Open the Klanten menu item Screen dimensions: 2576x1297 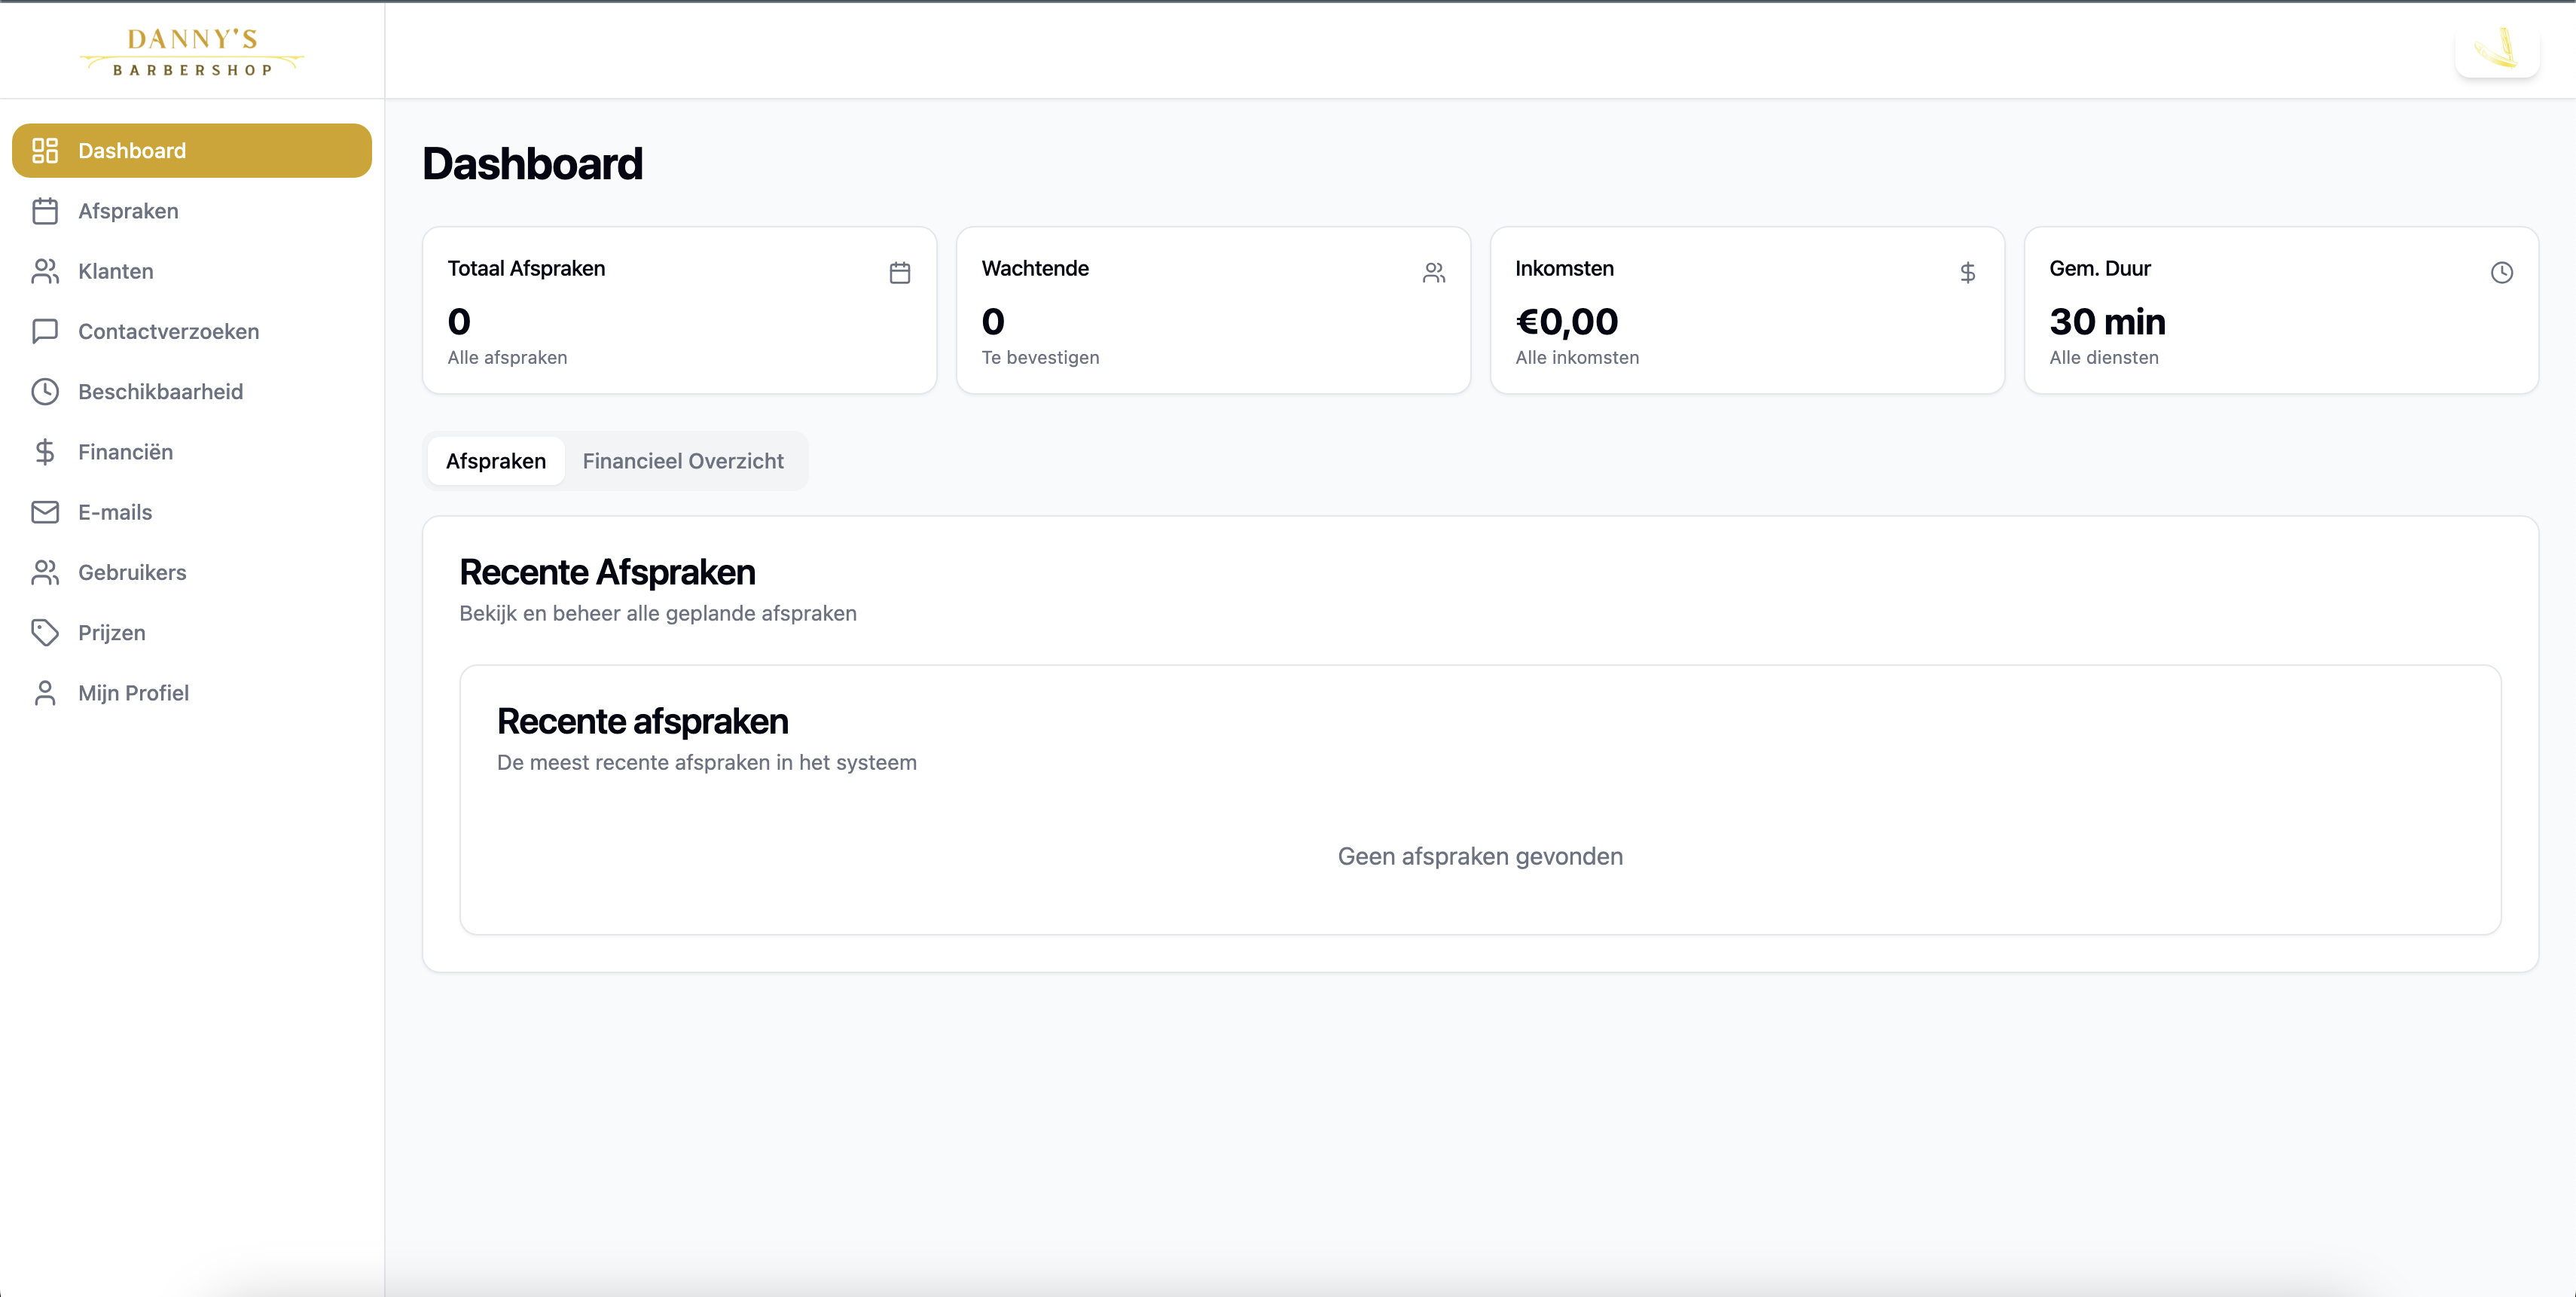pos(116,271)
